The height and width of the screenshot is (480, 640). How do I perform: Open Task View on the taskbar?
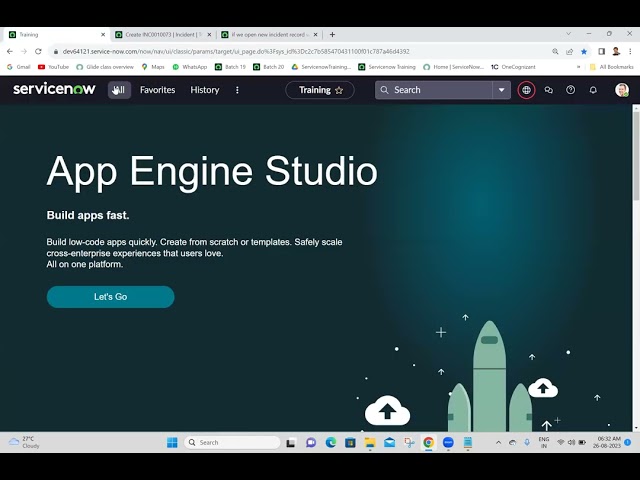tap(291, 442)
